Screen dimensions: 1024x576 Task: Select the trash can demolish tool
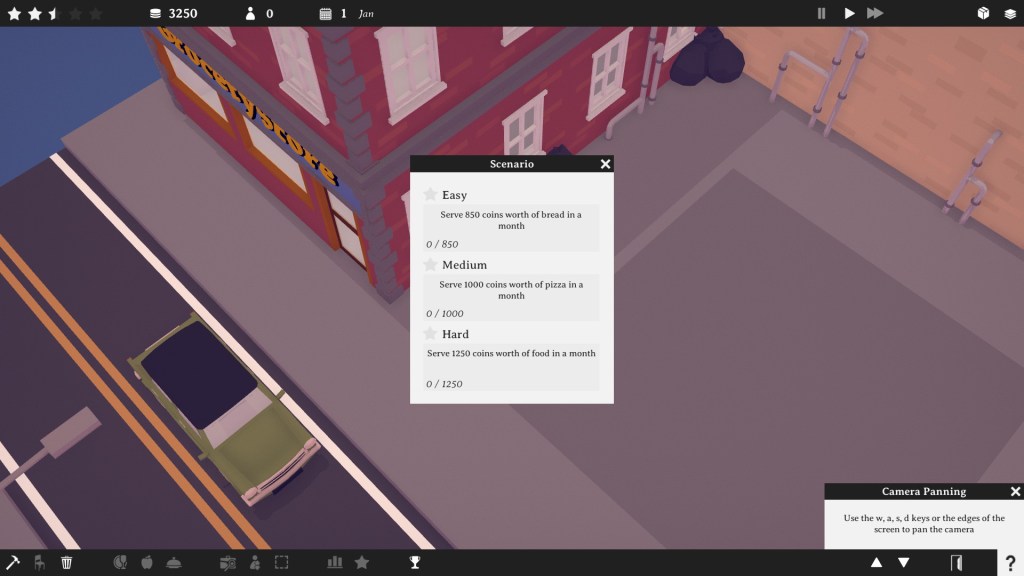coord(67,562)
